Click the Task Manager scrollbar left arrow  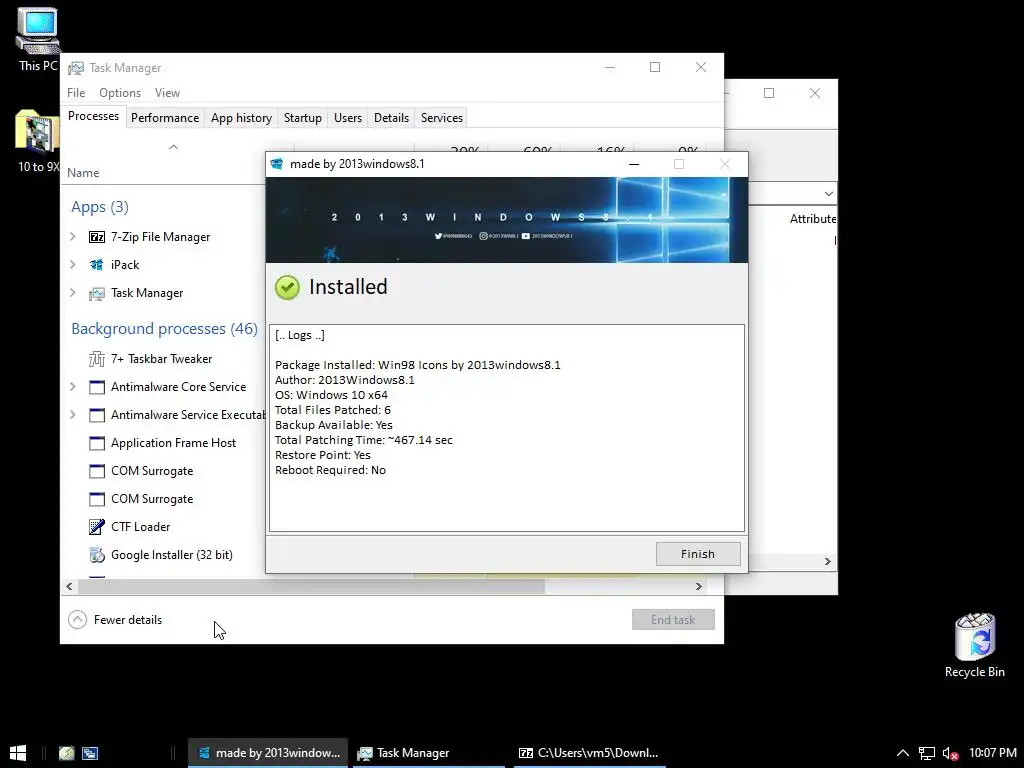pyautogui.click(x=69, y=586)
